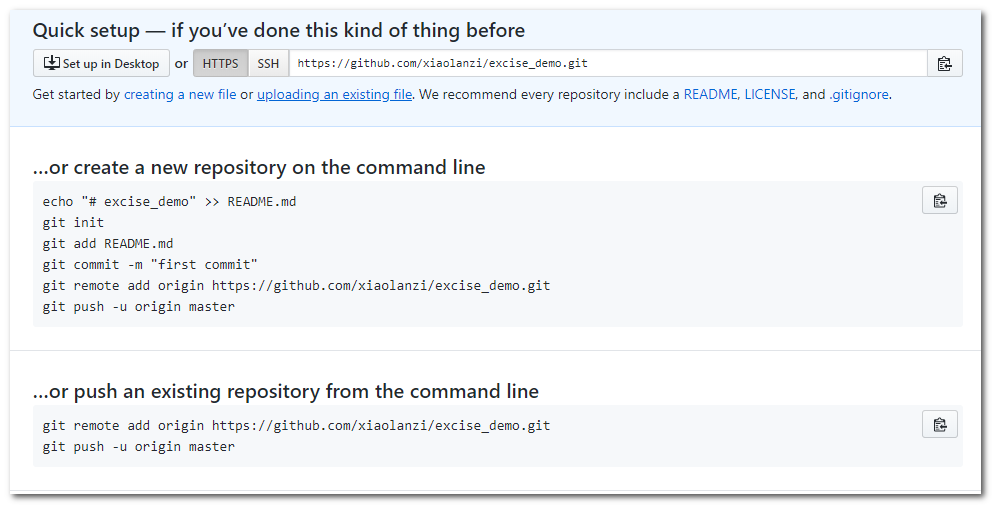
Task: Copy the push existing repository commands
Action: (939, 424)
